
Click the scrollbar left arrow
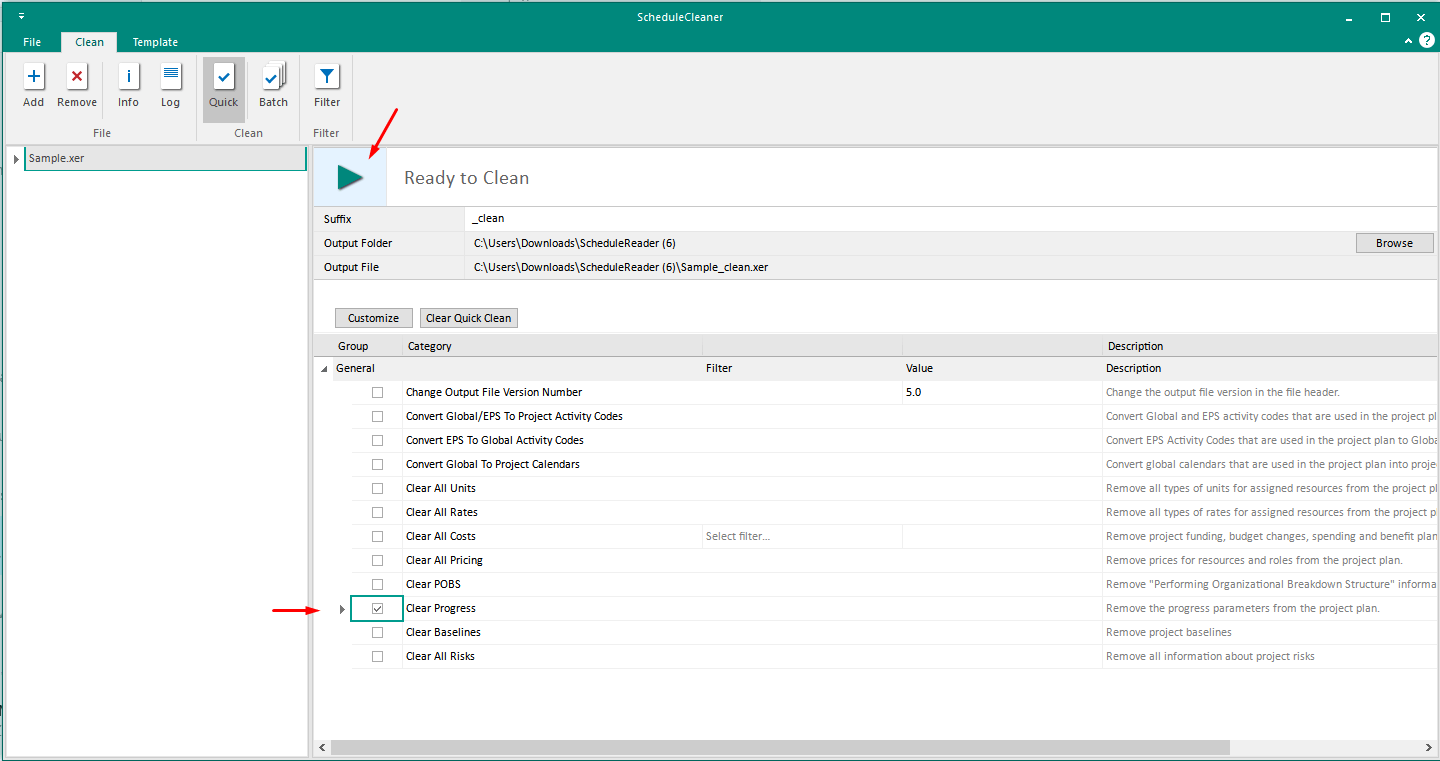pyautogui.click(x=322, y=747)
